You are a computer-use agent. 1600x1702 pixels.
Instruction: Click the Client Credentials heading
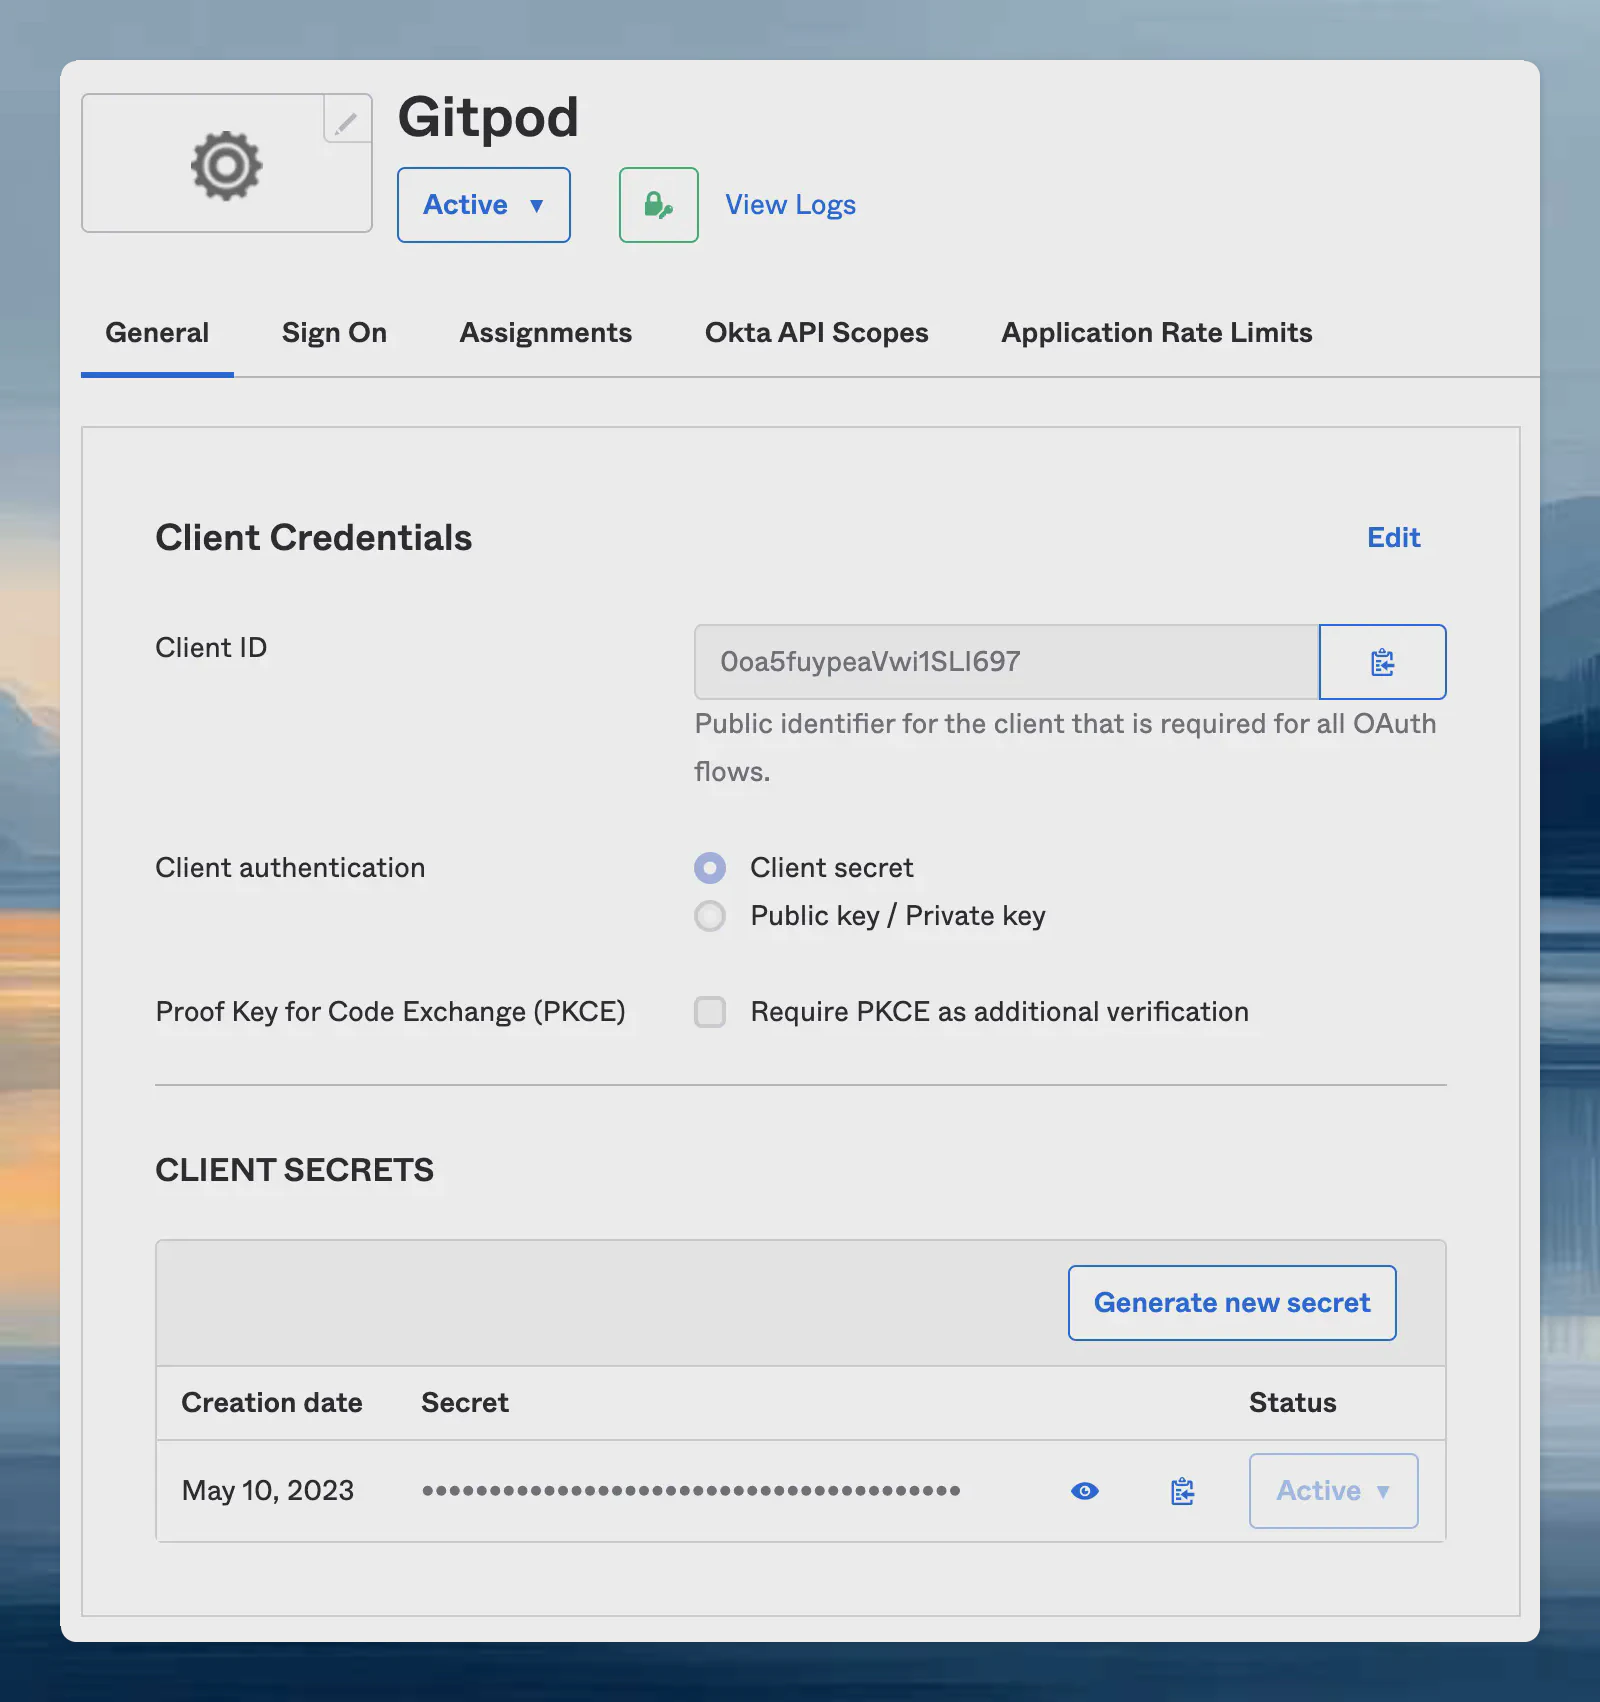(314, 538)
